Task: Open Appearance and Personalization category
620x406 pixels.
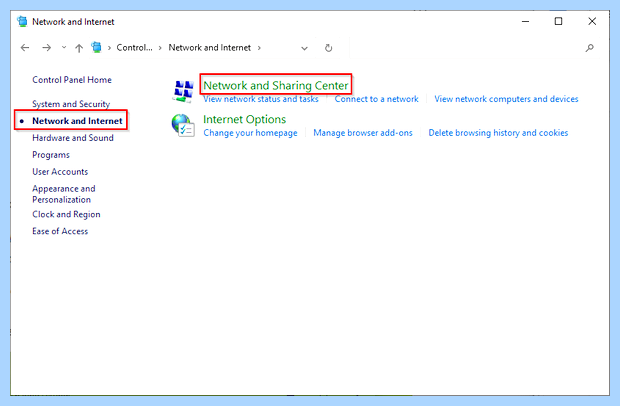Action: (64, 194)
